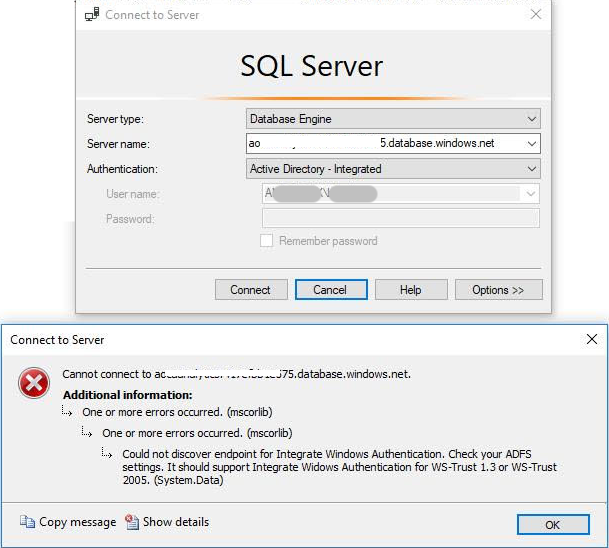Viewport: 609px width, 548px height.
Task: Click the 'Server name:' label
Action: 118,144
